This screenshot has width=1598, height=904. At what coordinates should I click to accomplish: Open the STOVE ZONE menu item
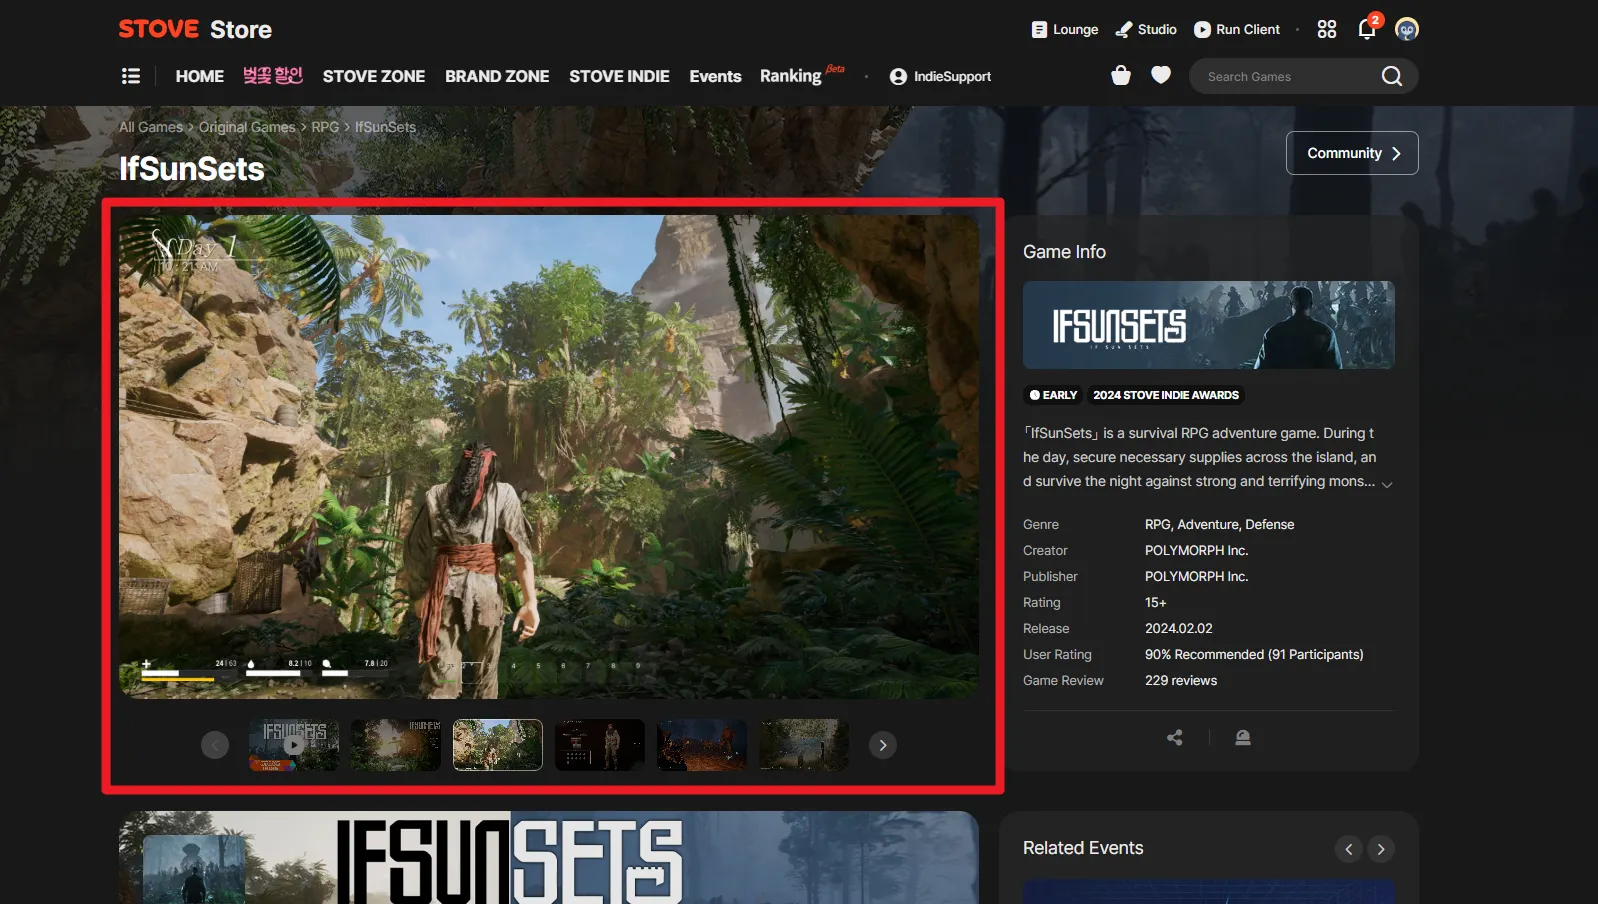pos(374,76)
